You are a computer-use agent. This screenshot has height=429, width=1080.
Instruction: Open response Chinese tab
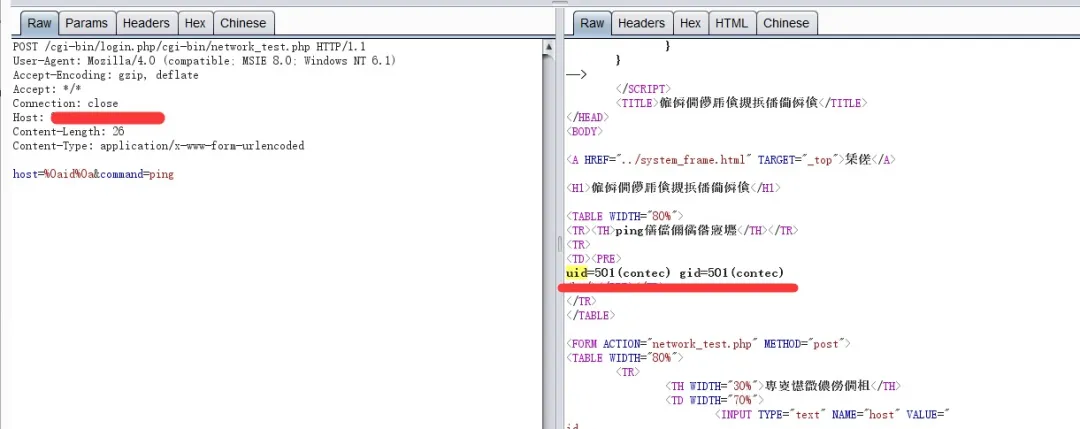click(x=786, y=23)
